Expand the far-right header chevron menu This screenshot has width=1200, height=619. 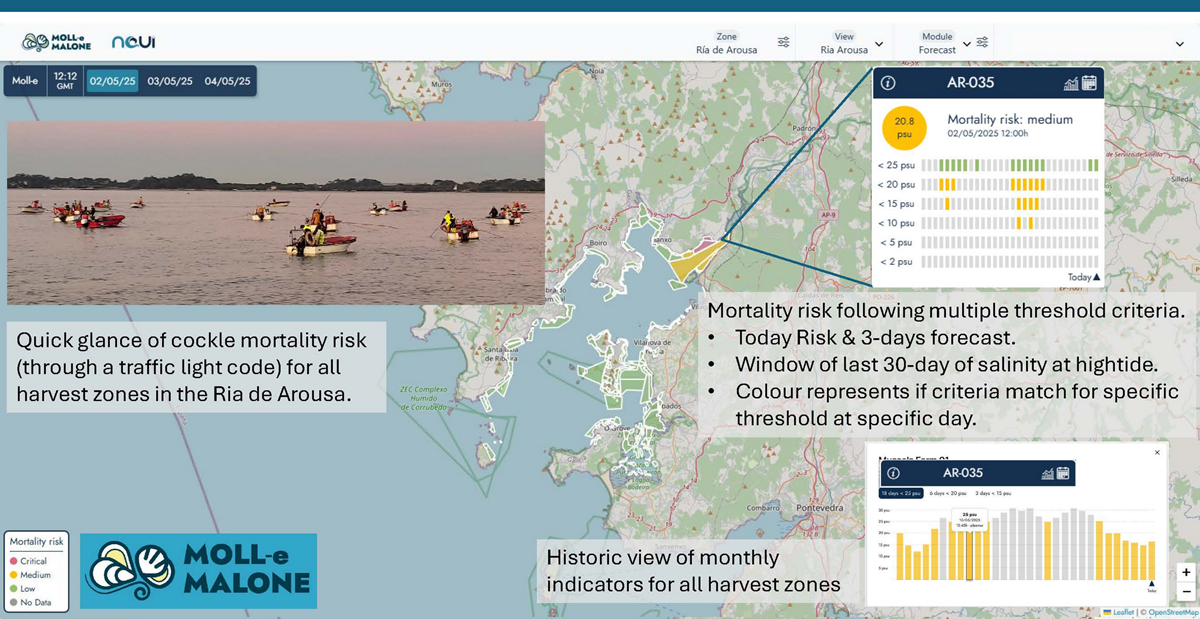click(1180, 44)
